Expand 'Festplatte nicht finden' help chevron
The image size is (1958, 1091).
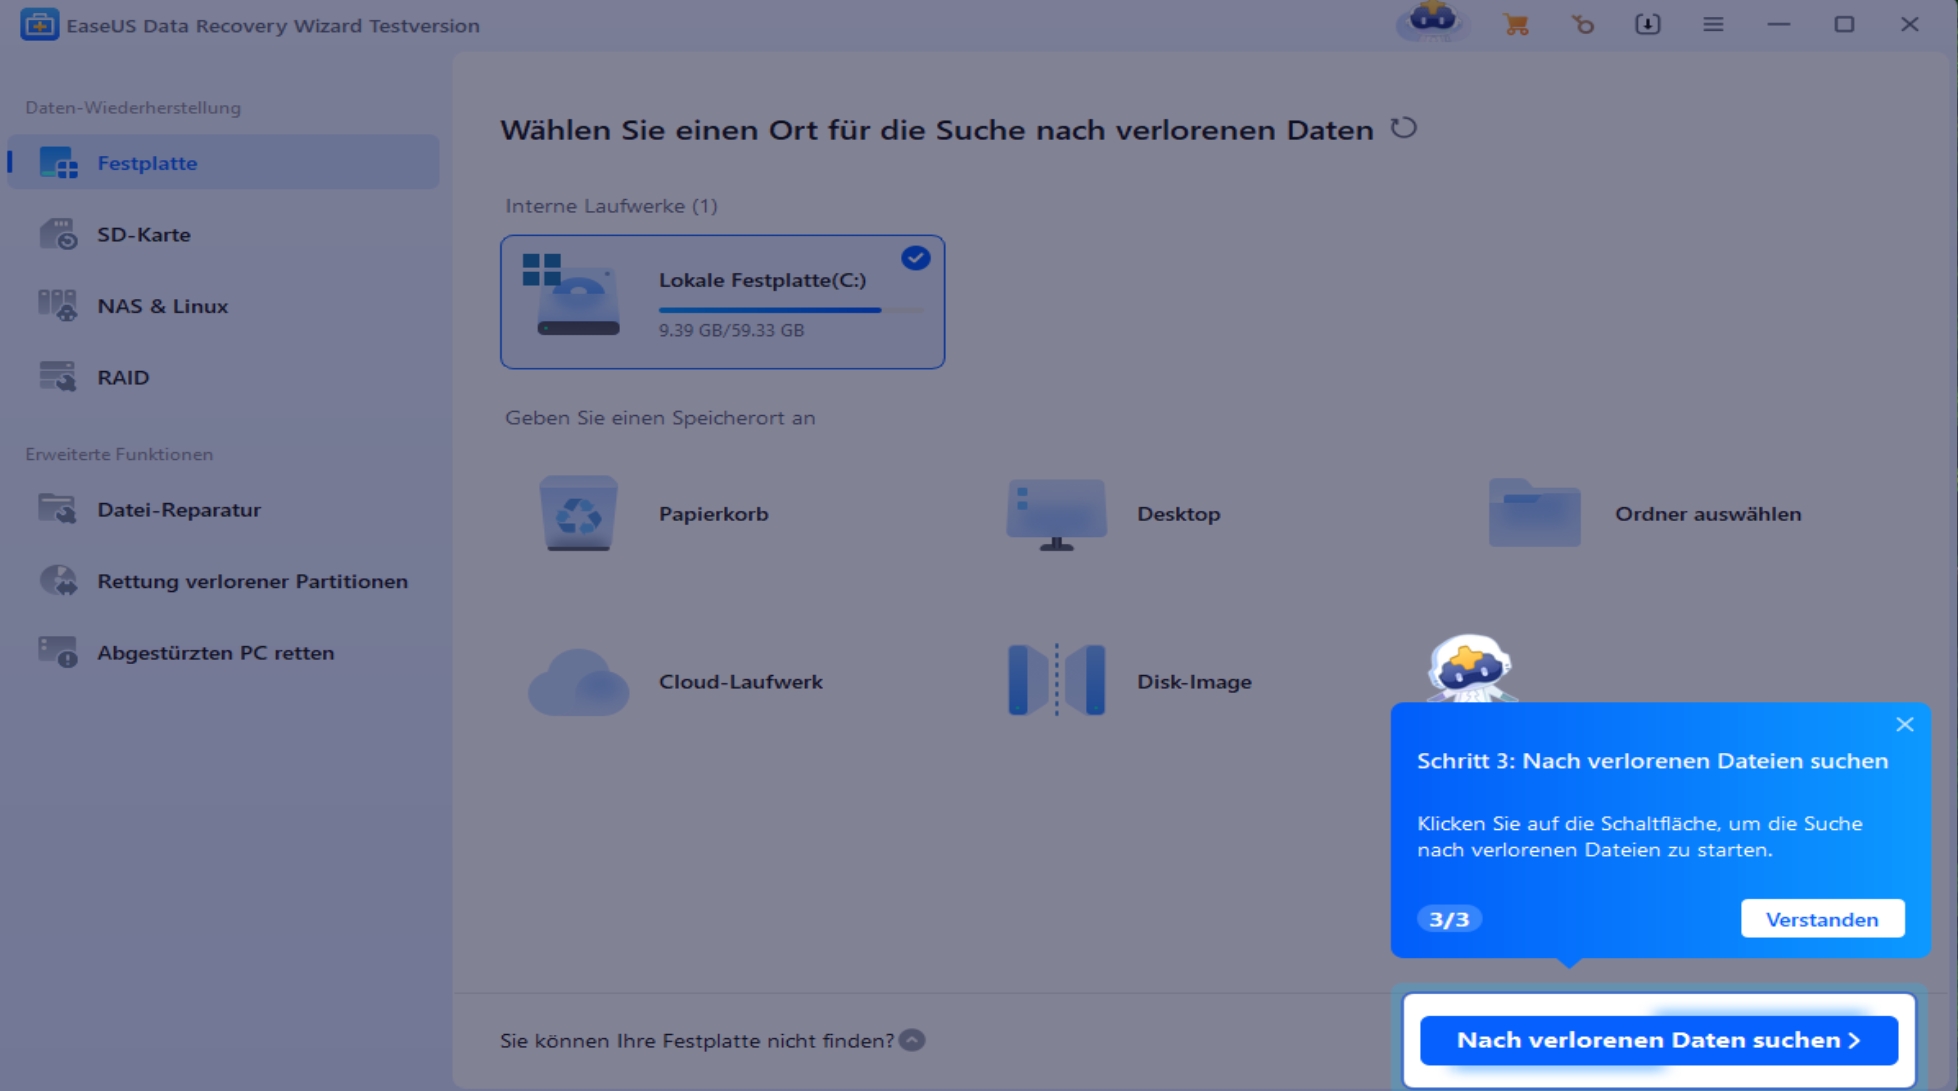pyautogui.click(x=912, y=1040)
